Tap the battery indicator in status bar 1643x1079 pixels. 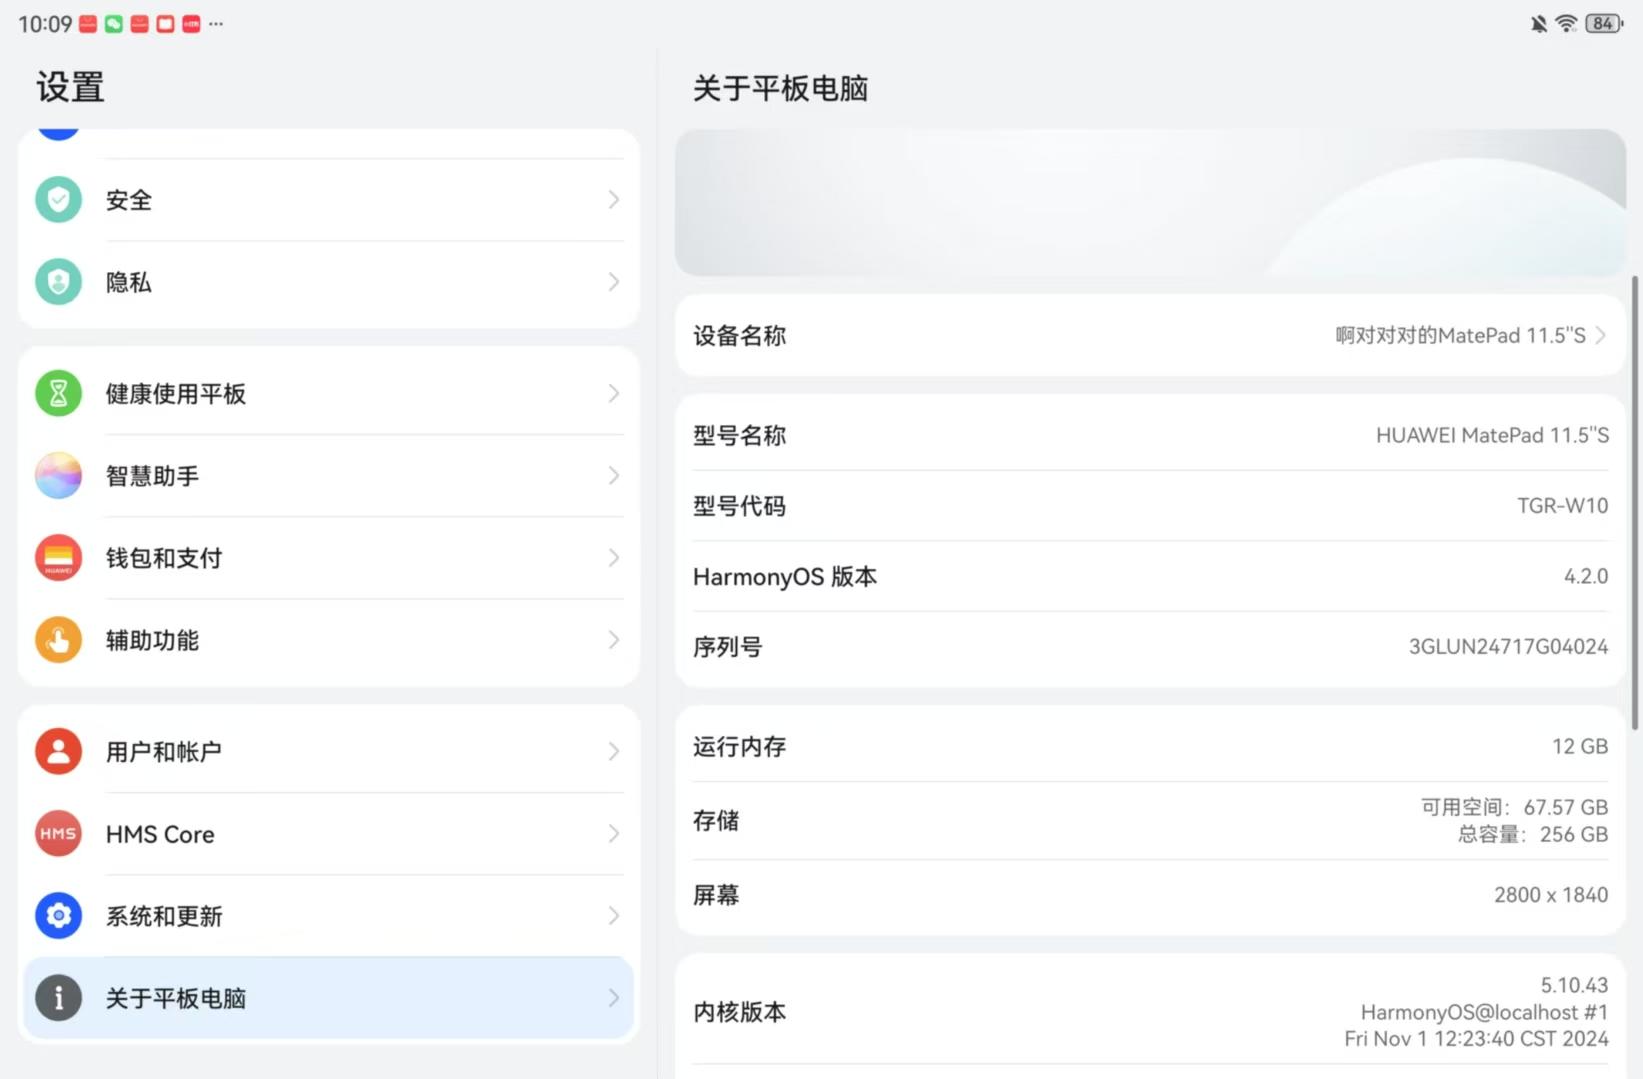tap(1603, 23)
